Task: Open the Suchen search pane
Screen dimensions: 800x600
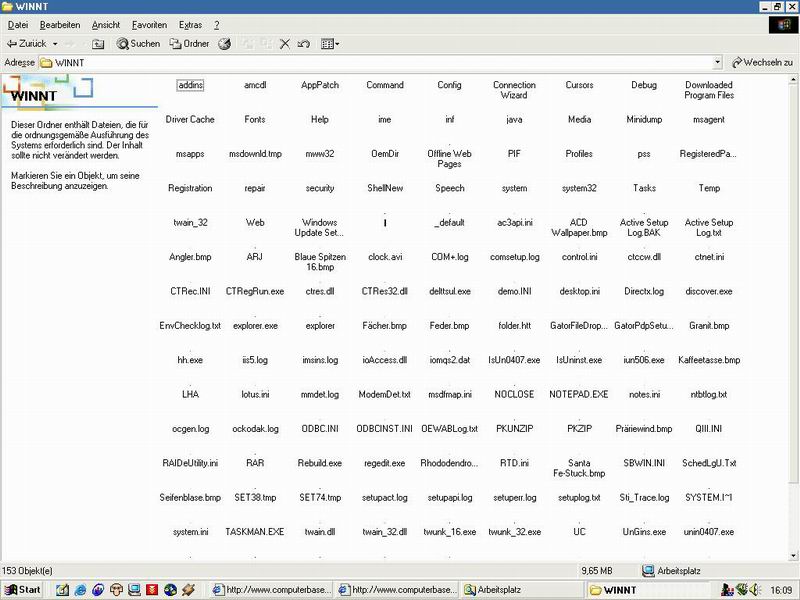Action: (138, 44)
